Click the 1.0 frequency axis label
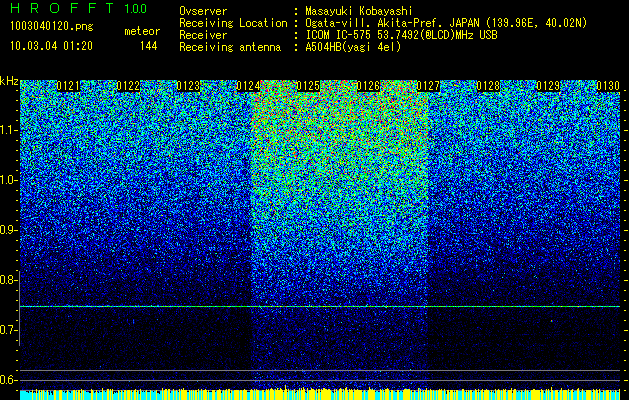This screenshot has width=629, height=400. 8,180
